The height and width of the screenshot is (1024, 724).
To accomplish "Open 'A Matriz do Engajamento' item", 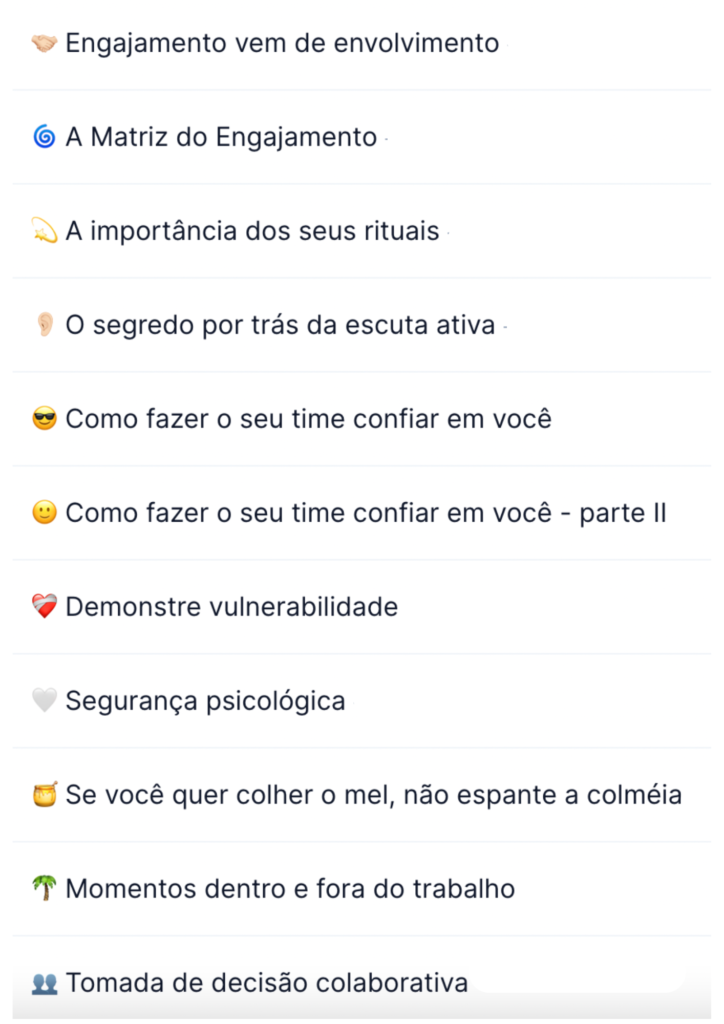I will coord(362,137).
